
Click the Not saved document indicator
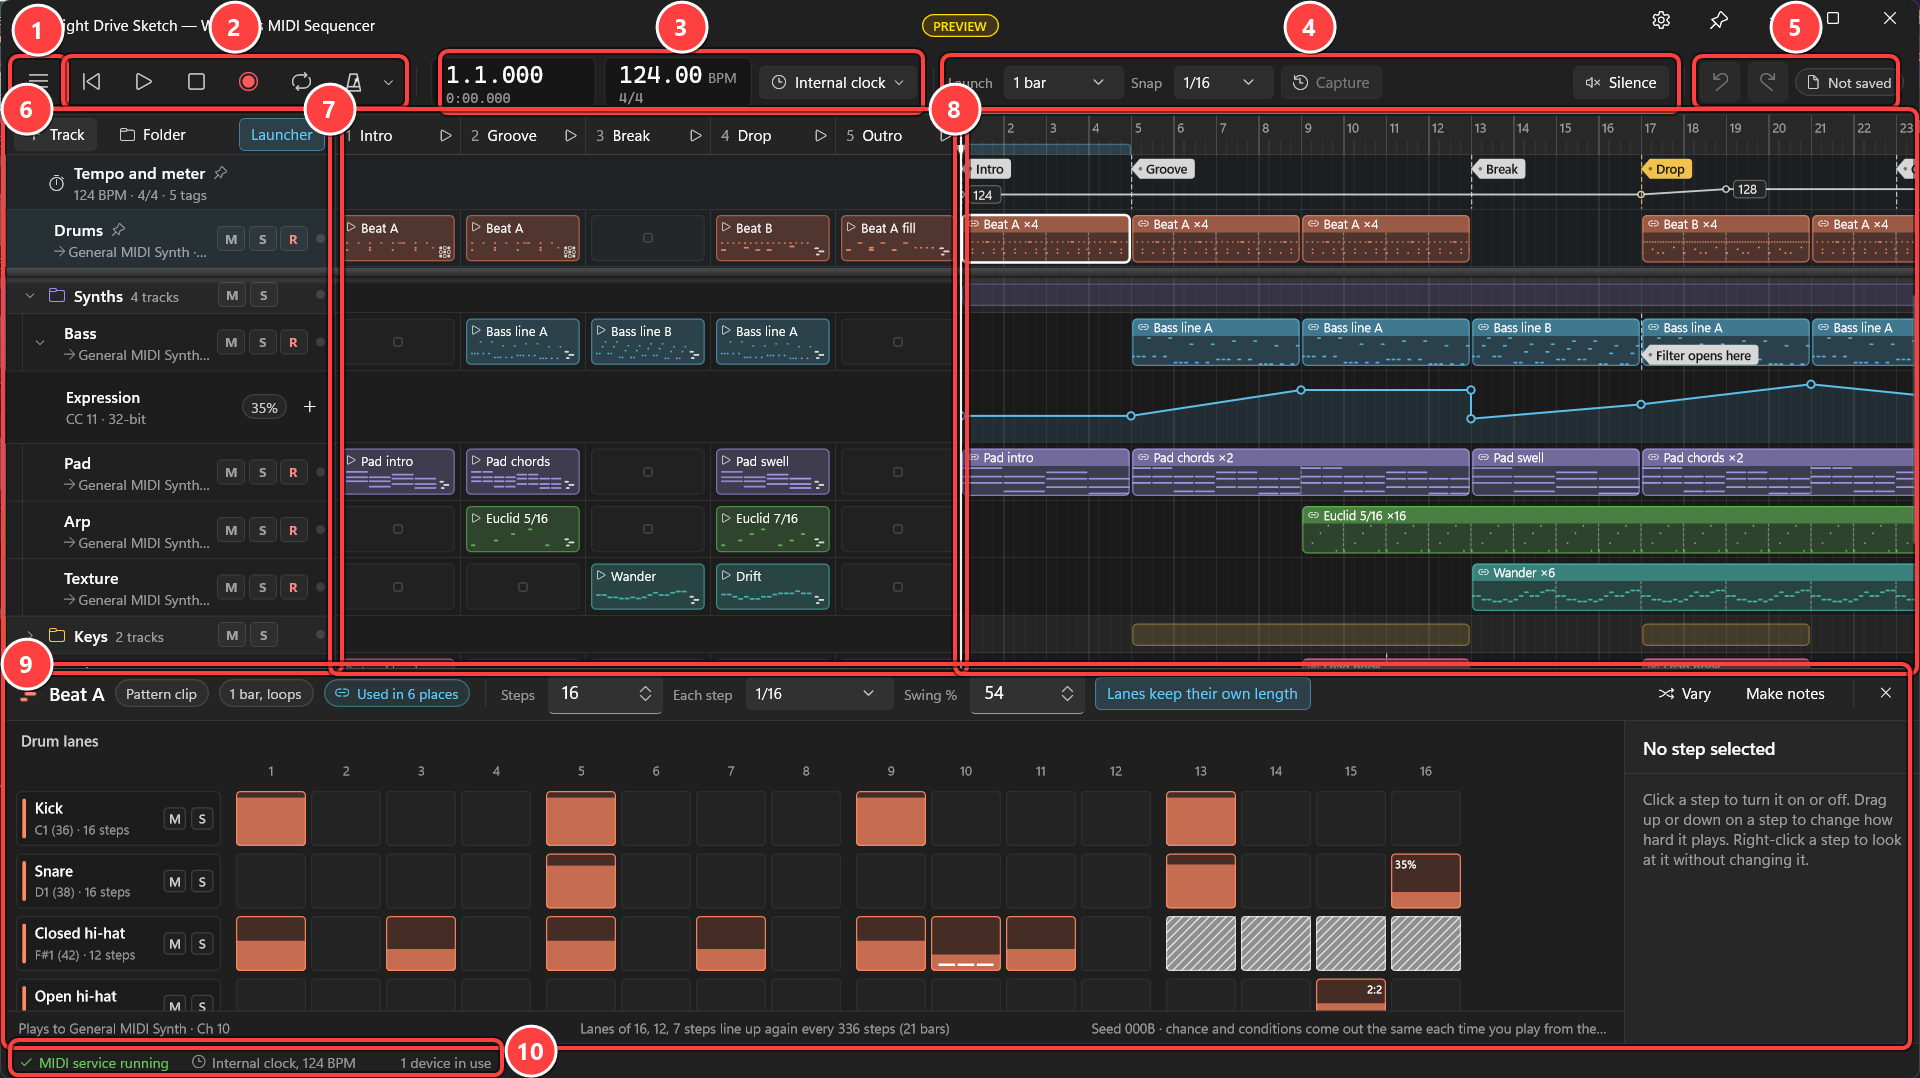pyautogui.click(x=1848, y=83)
